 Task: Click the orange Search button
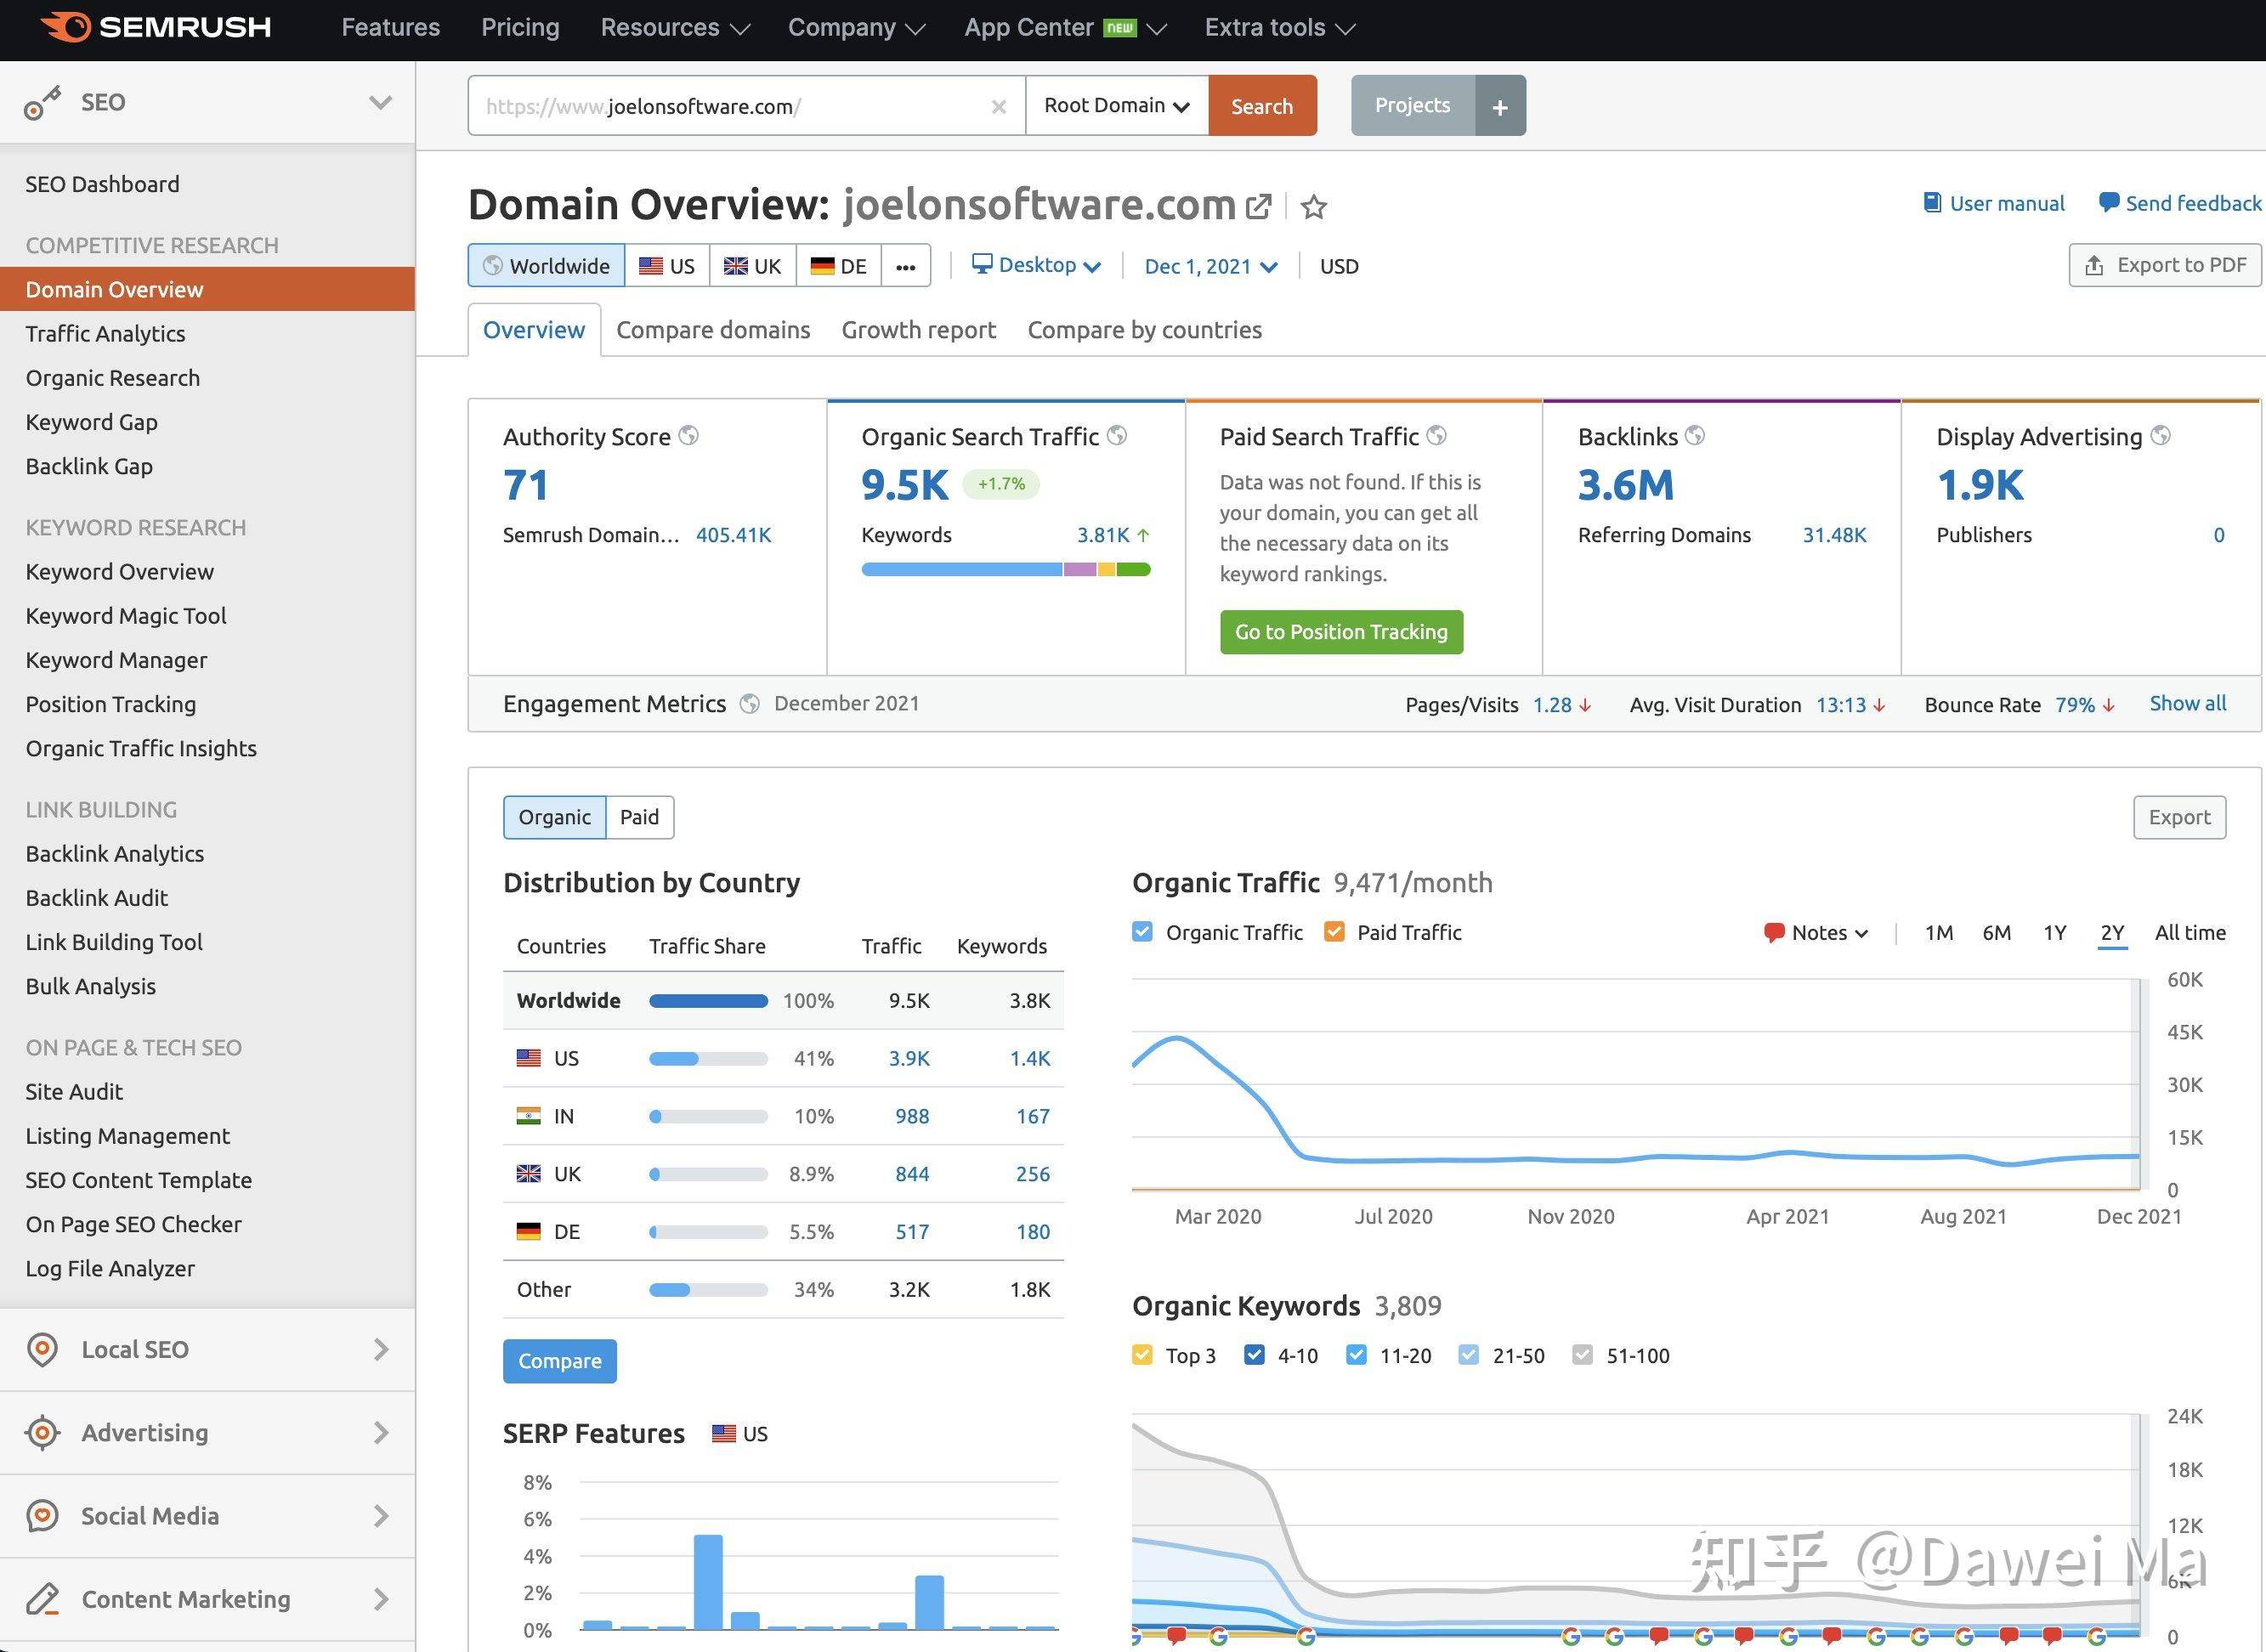[1262, 106]
